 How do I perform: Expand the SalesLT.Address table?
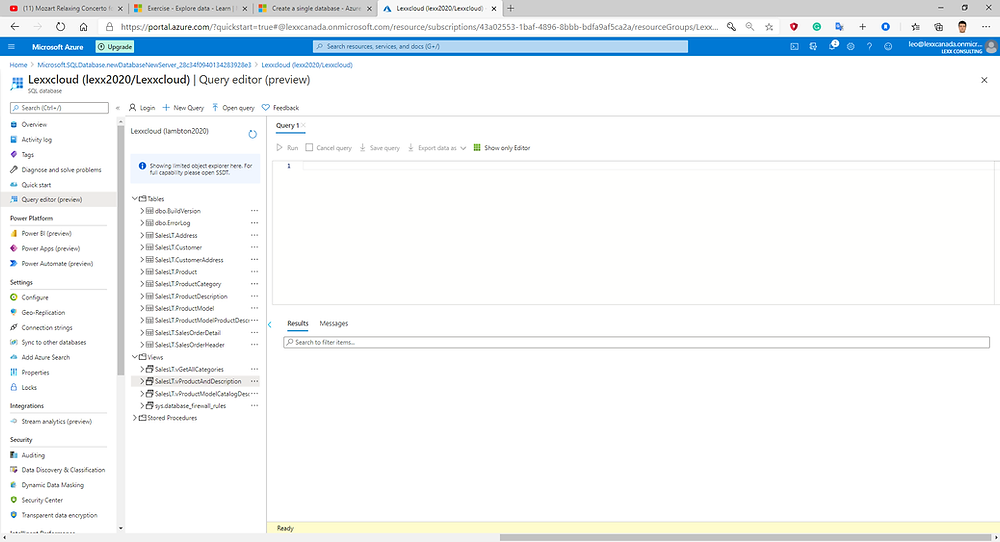coord(142,235)
